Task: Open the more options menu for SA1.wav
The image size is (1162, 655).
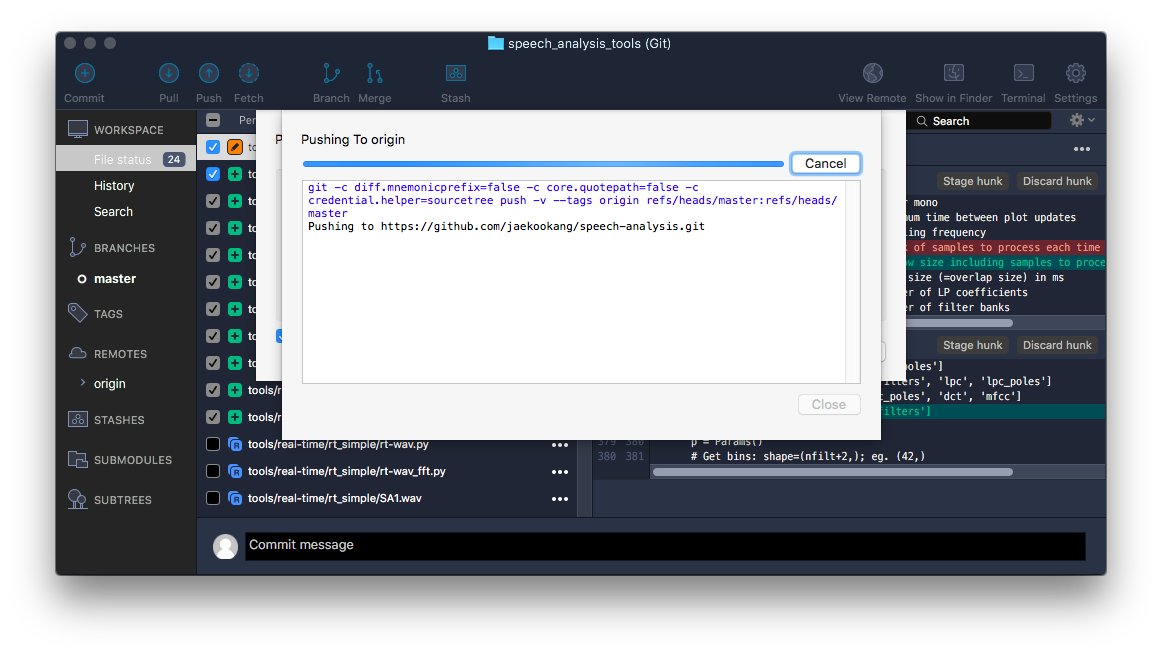Action: (560, 499)
